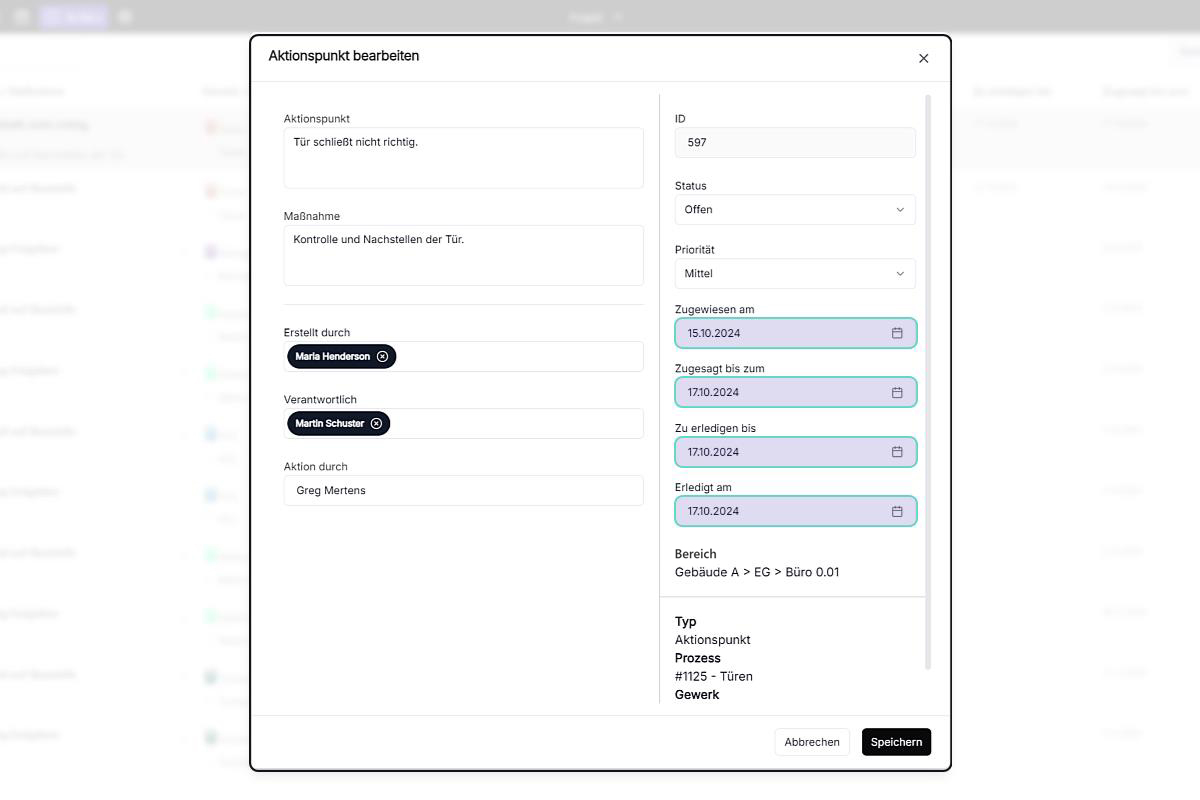Click the Erstellt durch field empty area
The image size is (1200, 800).
point(520,357)
